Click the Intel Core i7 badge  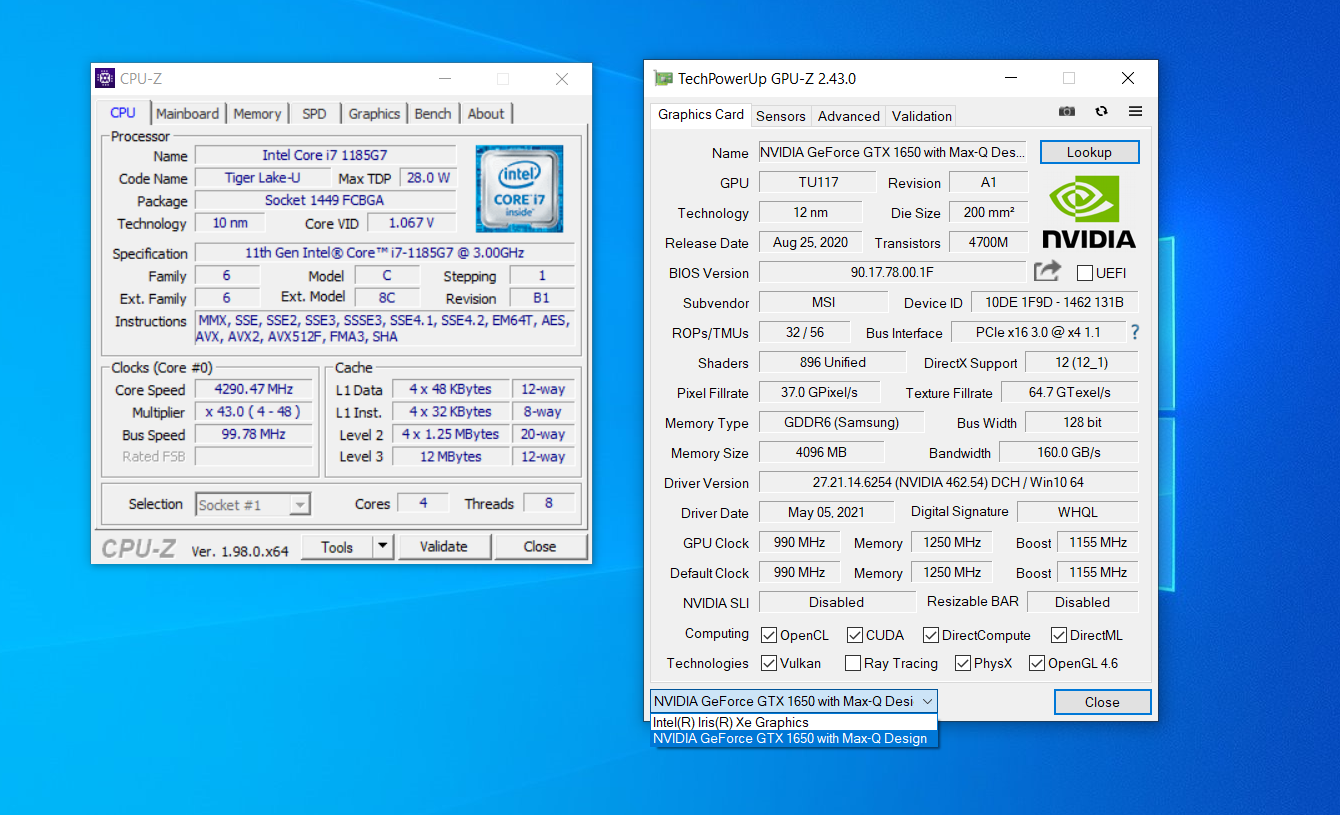tap(519, 189)
